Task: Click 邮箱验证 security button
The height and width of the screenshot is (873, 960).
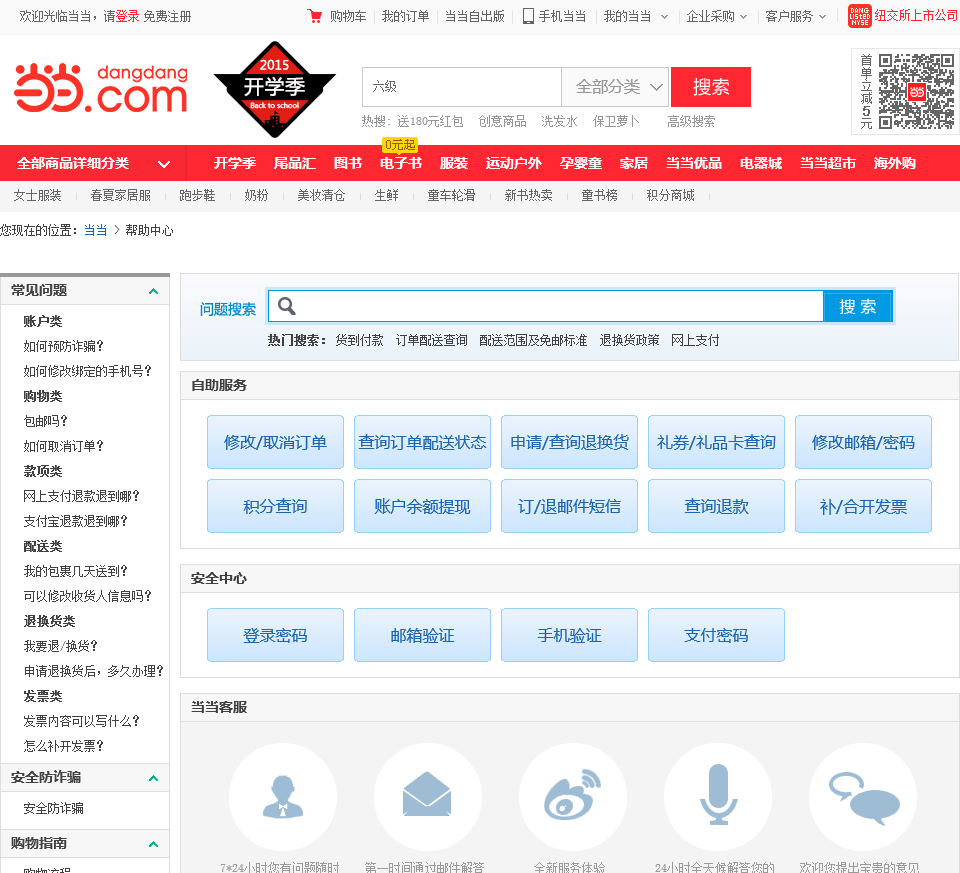Action: tap(422, 635)
